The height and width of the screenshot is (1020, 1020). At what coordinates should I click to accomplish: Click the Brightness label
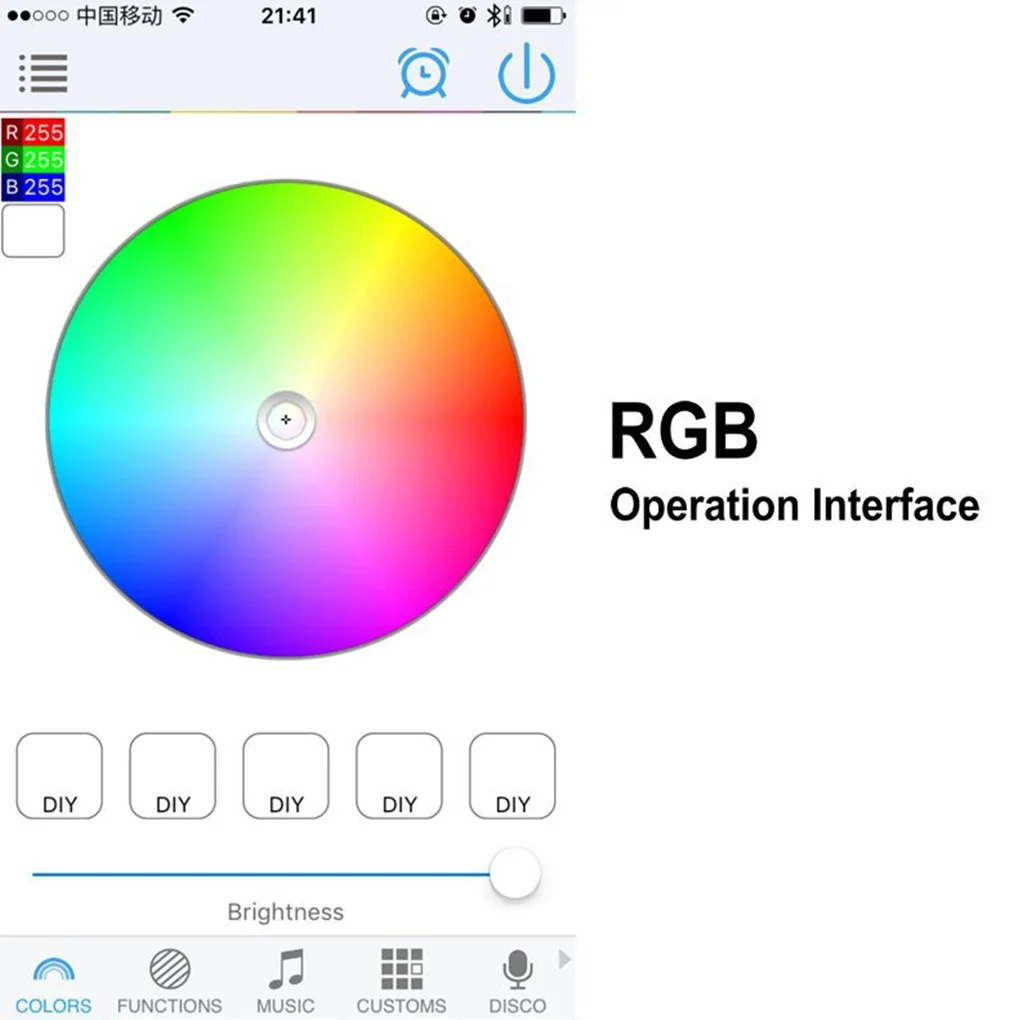(x=286, y=912)
